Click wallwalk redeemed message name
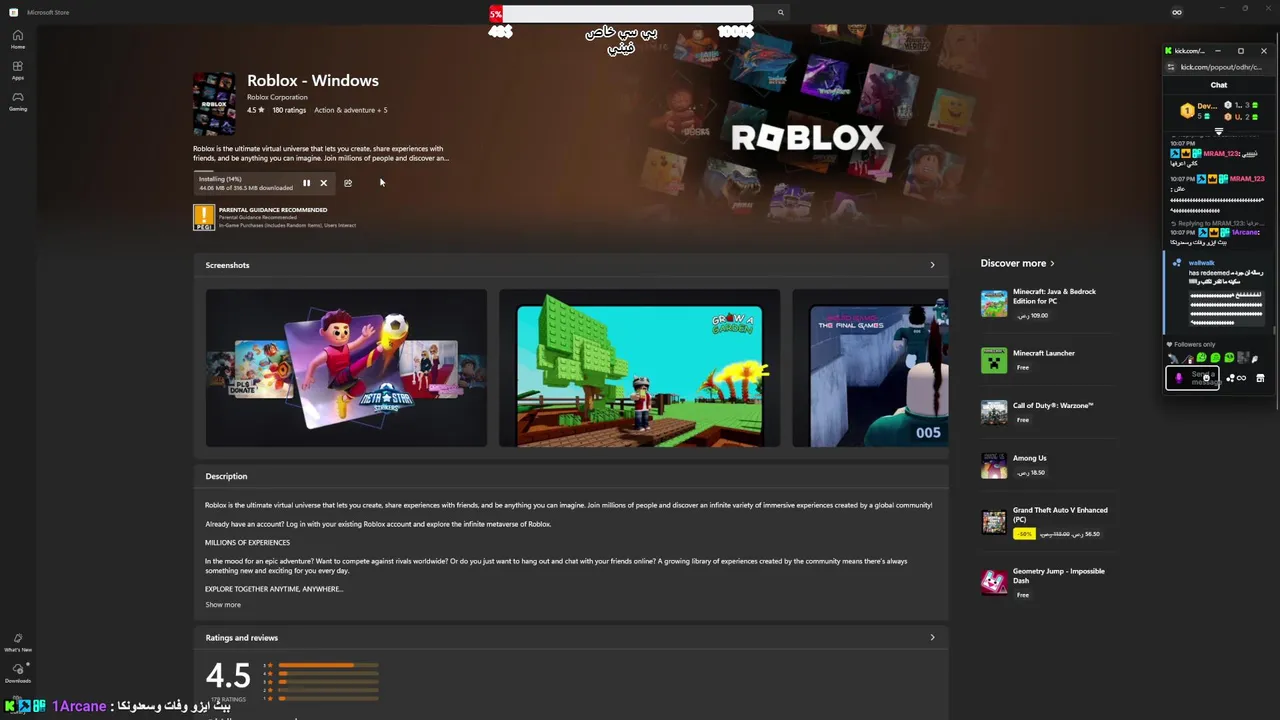1280x720 pixels. [x=1201, y=263]
